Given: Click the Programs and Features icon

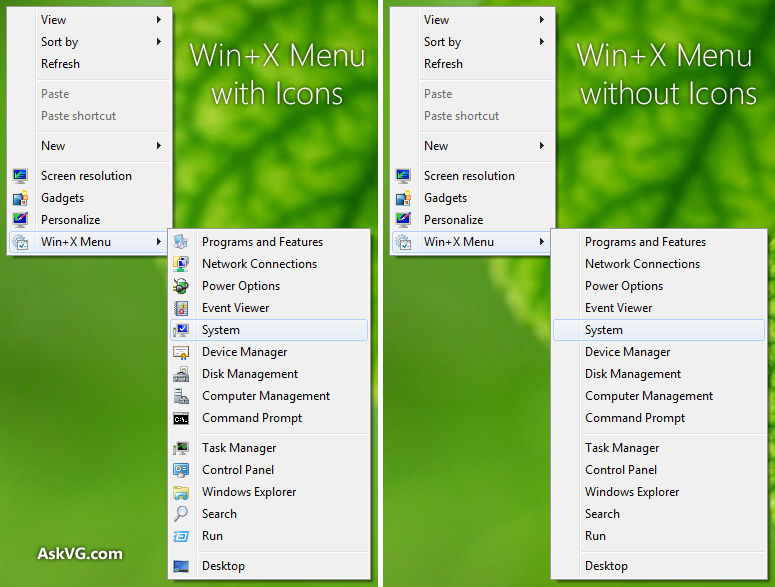Looking at the screenshot, I should [181, 242].
